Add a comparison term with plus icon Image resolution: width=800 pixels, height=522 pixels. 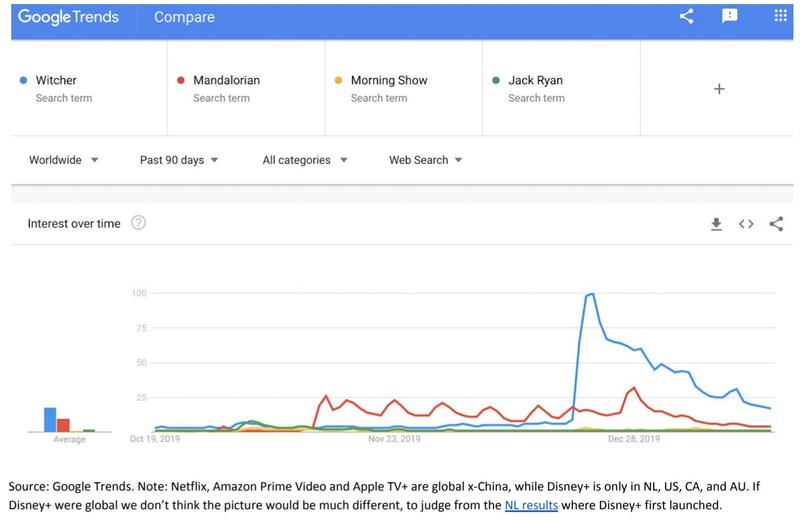(718, 89)
